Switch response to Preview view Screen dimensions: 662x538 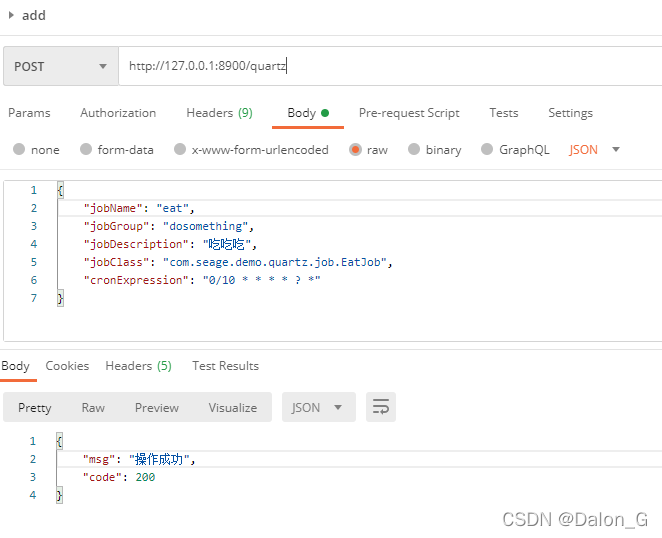157,408
